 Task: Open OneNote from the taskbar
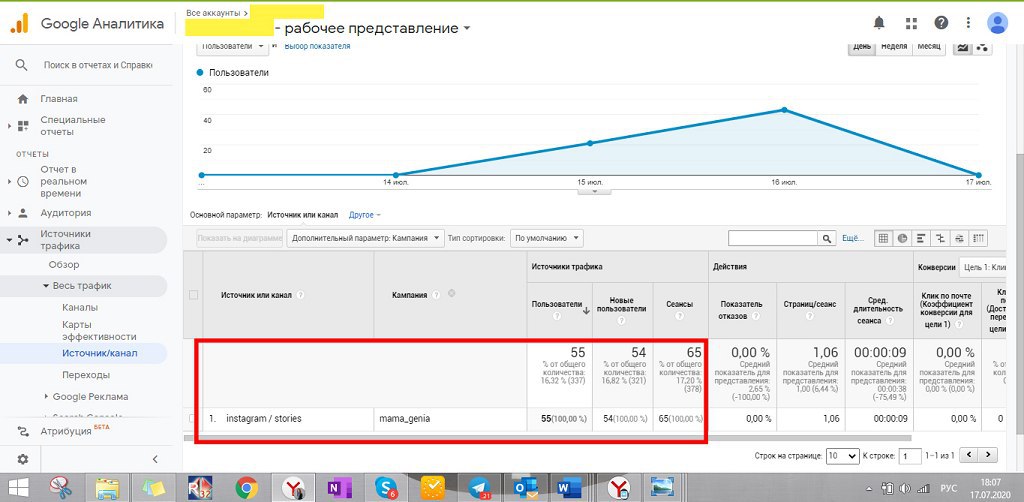click(x=339, y=487)
